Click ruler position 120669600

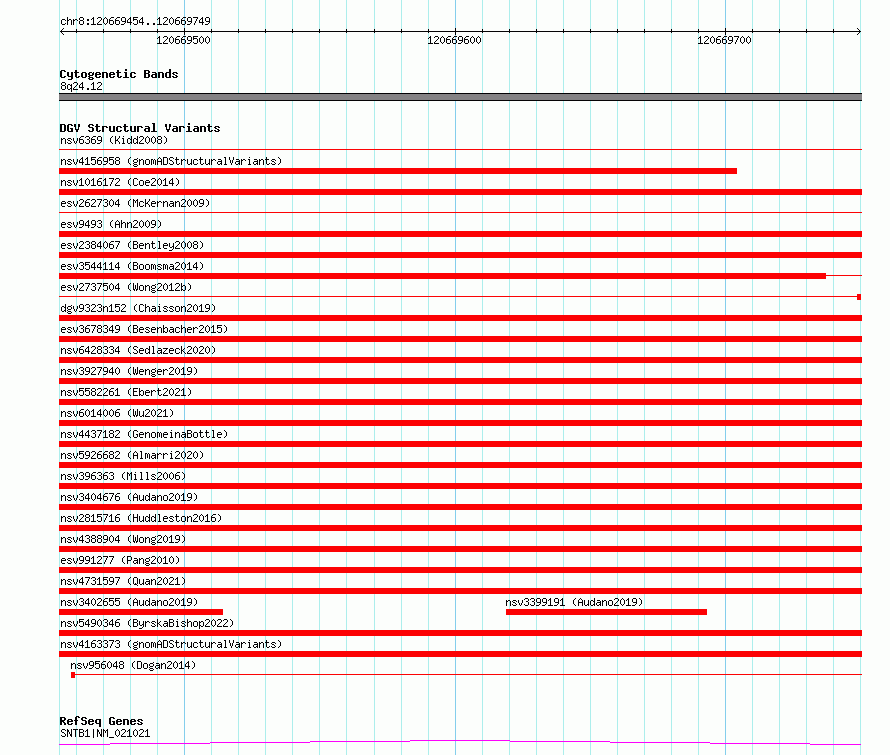454,40
